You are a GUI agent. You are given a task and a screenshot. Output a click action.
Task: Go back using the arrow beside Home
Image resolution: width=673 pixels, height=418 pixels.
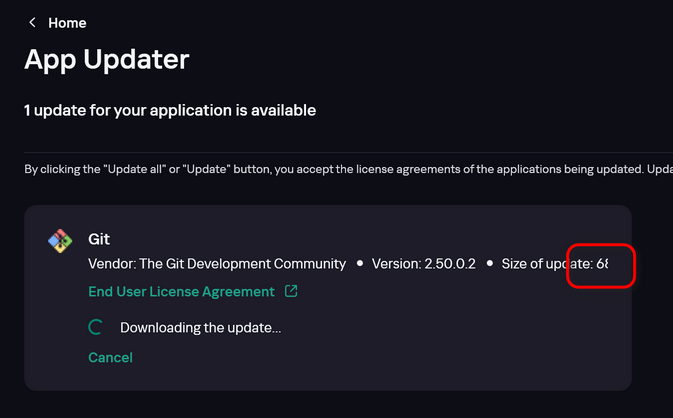tap(32, 22)
